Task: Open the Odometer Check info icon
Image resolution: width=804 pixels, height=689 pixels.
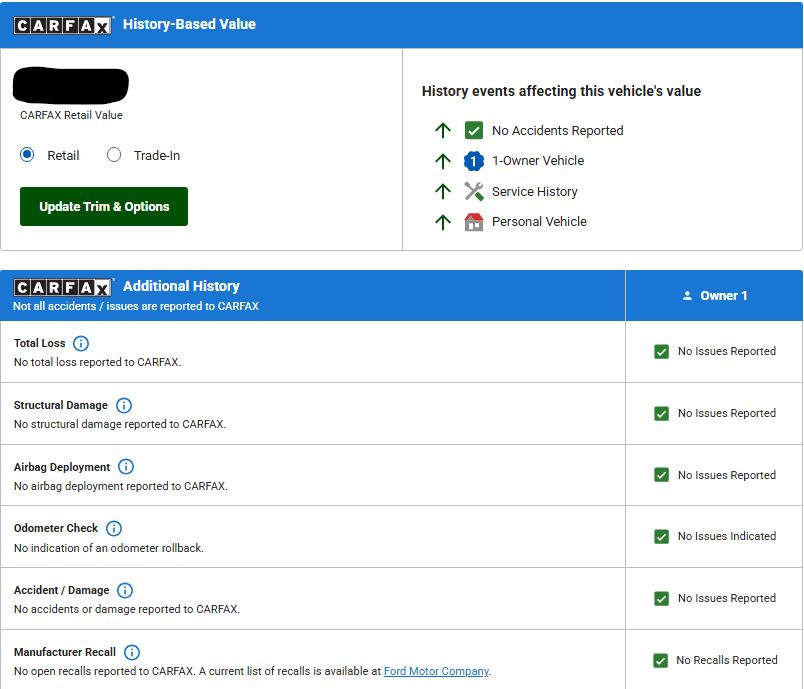Action: click(114, 529)
